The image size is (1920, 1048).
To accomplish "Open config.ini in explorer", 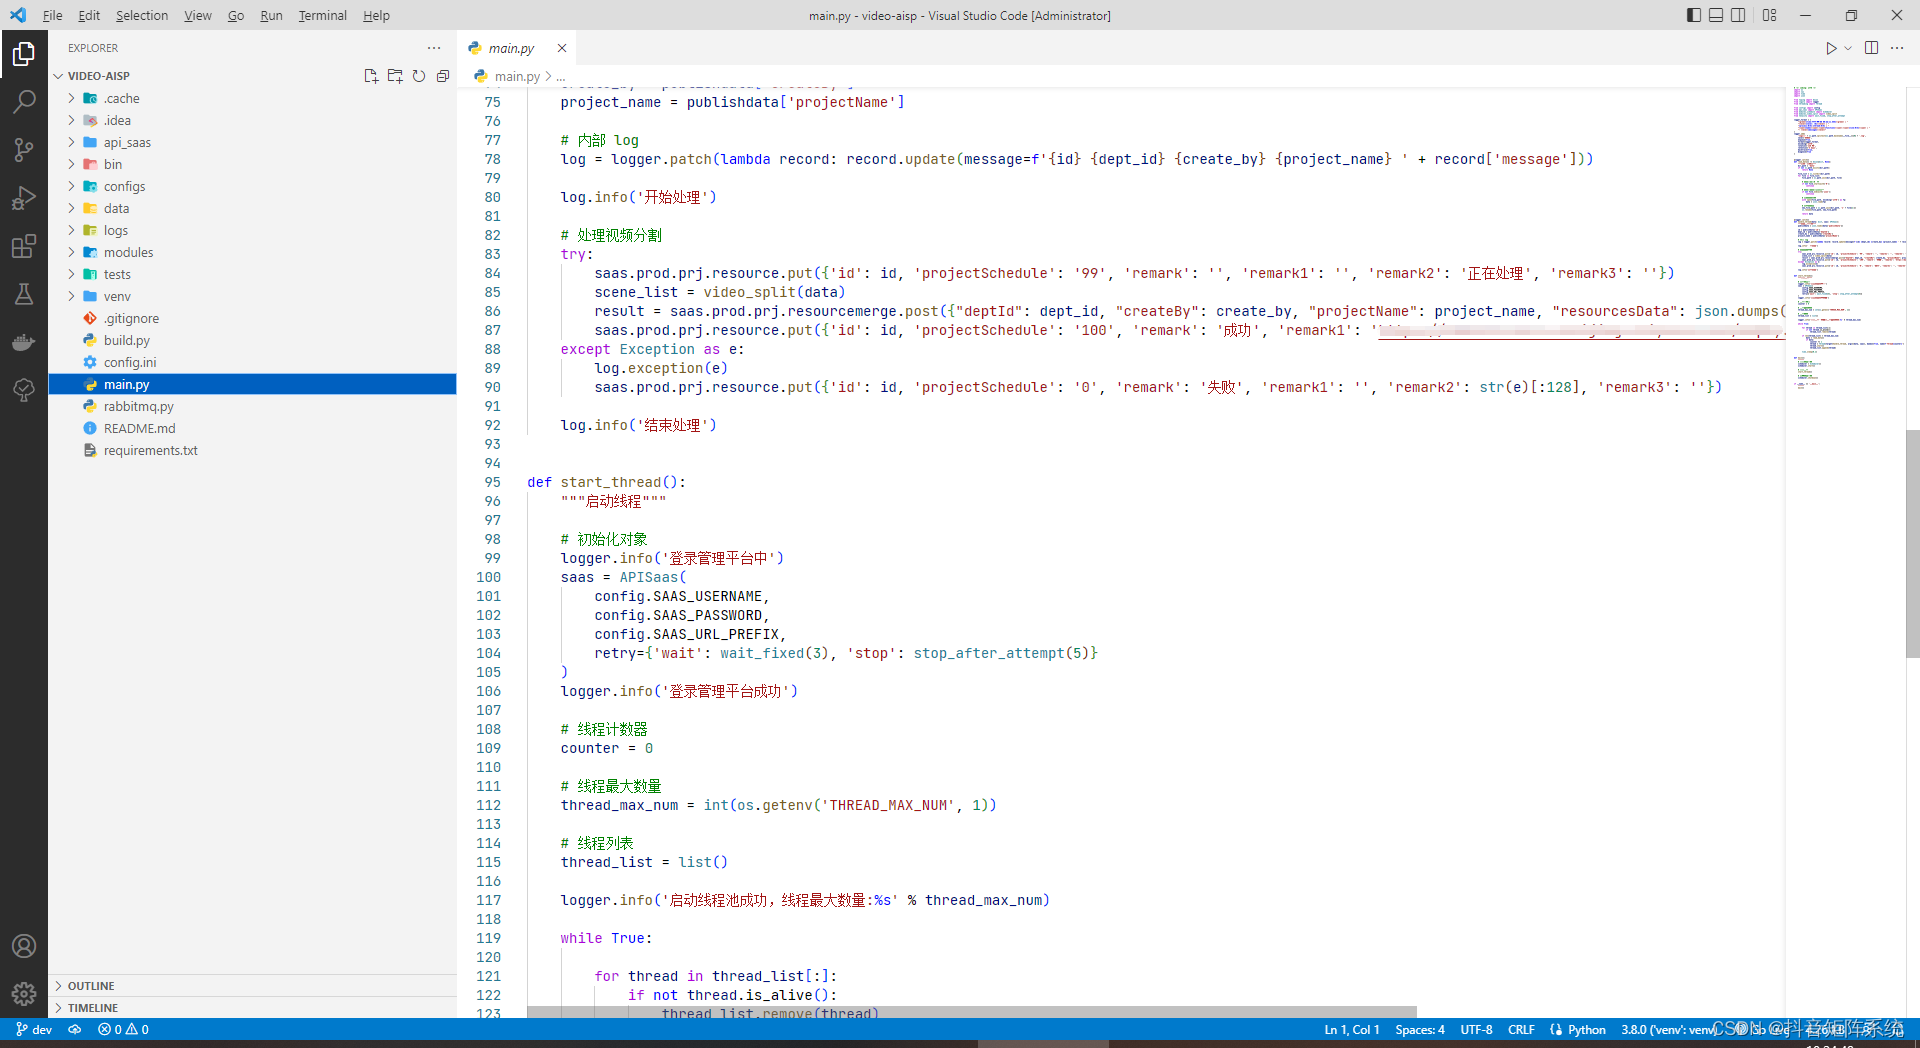I will tap(252, 362).
